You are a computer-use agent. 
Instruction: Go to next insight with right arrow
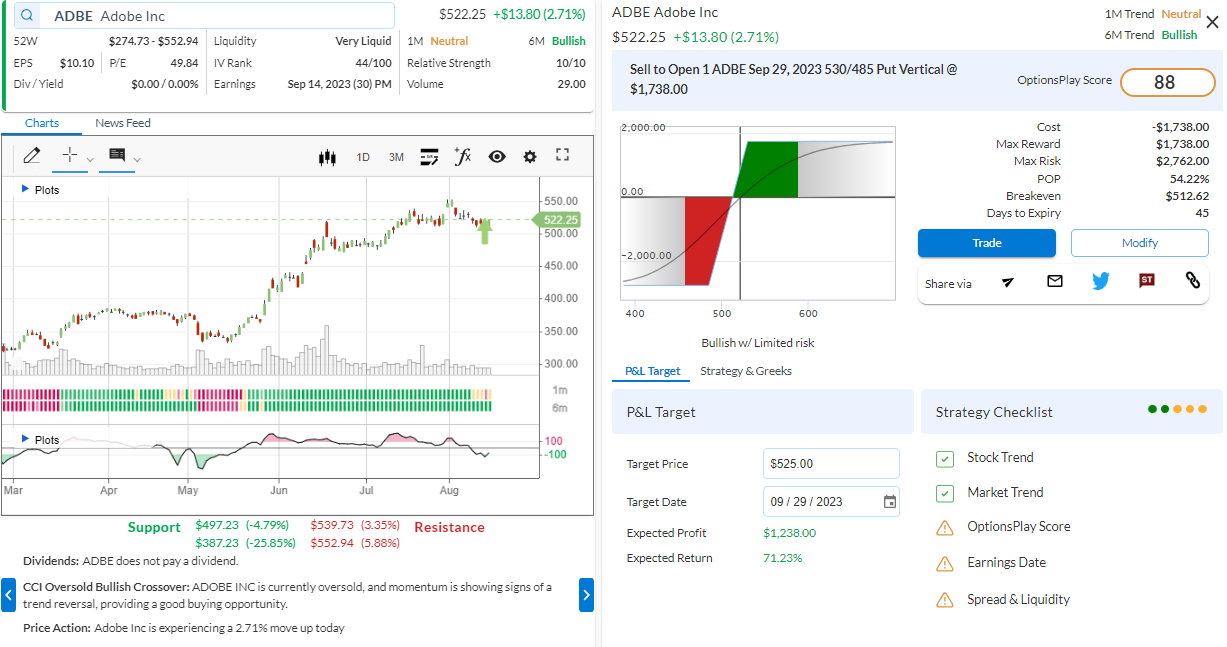(586, 595)
